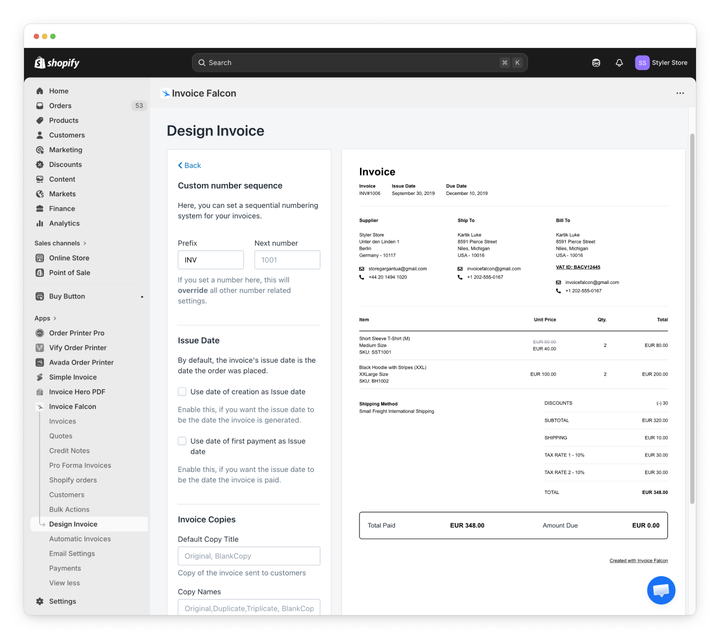The image size is (720, 639).
Task: Click the Buy Button icon
Action: click(x=39, y=297)
